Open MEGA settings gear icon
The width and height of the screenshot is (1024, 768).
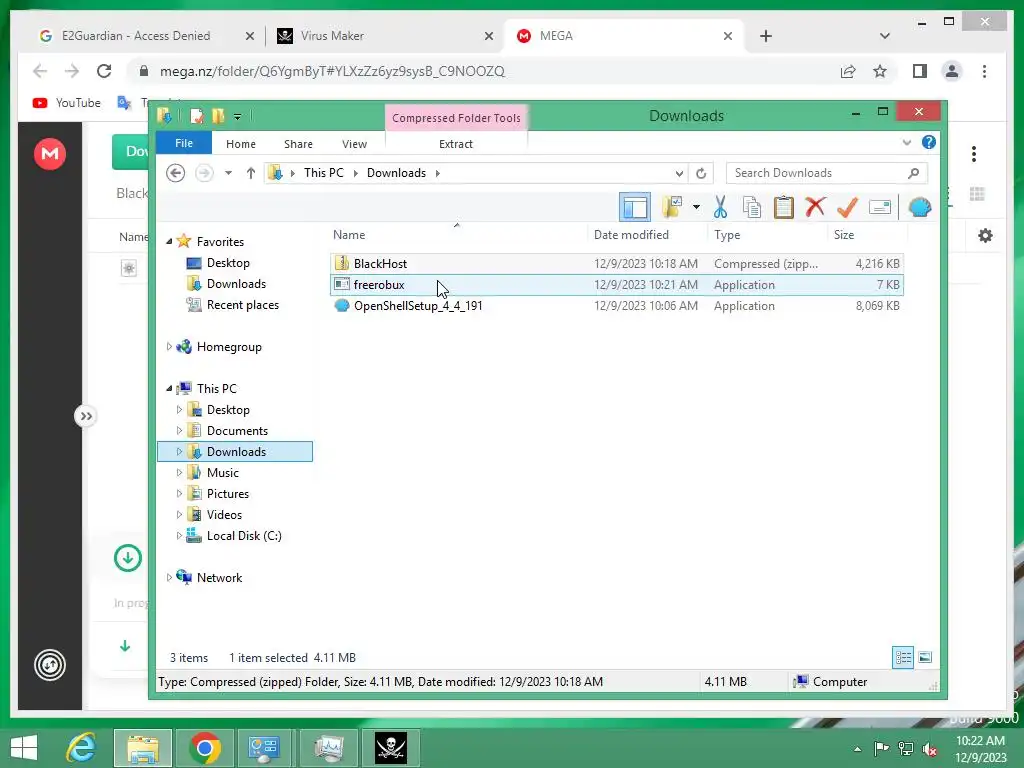coord(985,236)
